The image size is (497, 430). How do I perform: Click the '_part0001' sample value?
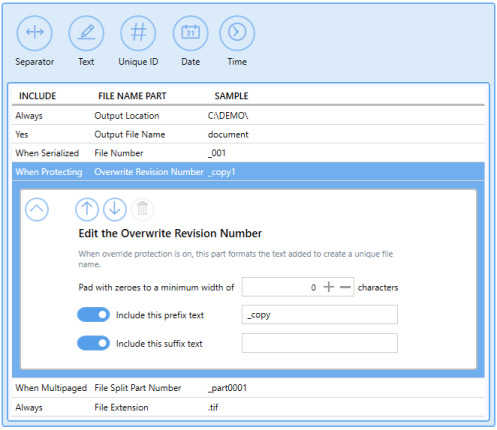tap(227, 388)
